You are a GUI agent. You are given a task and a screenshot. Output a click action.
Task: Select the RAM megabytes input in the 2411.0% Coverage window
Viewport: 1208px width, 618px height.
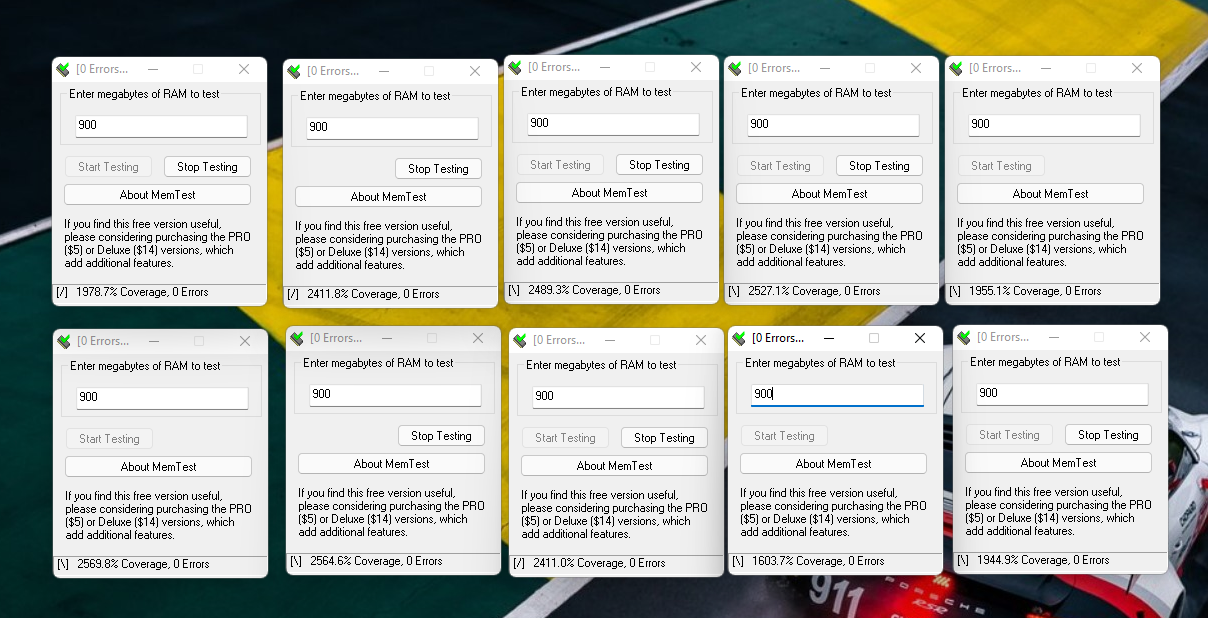pyautogui.click(x=618, y=397)
